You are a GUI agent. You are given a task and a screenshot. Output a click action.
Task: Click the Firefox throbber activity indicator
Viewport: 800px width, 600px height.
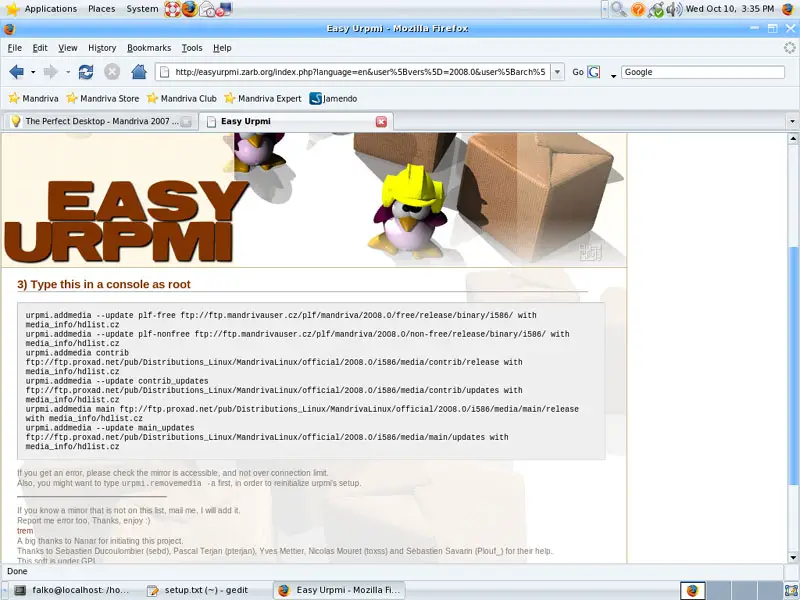tap(789, 47)
